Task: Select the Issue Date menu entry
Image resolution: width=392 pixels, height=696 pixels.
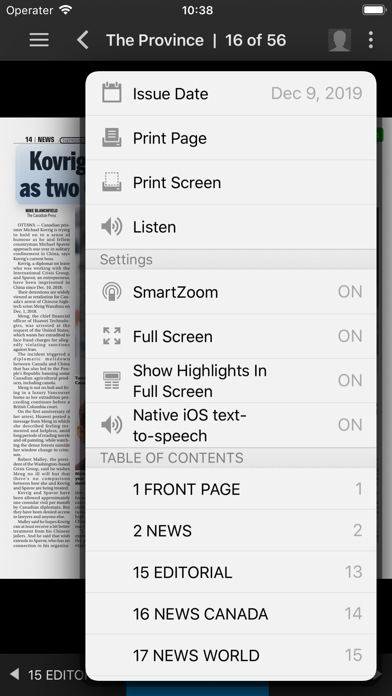Action: coord(231,94)
